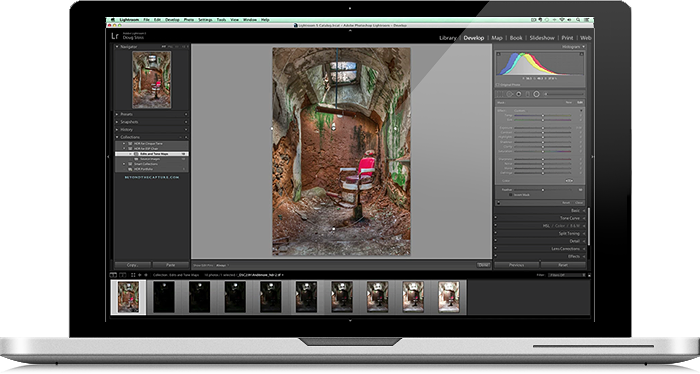Click New in the Mask row
This screenshot has height=374, width=700.
point(568,102)
